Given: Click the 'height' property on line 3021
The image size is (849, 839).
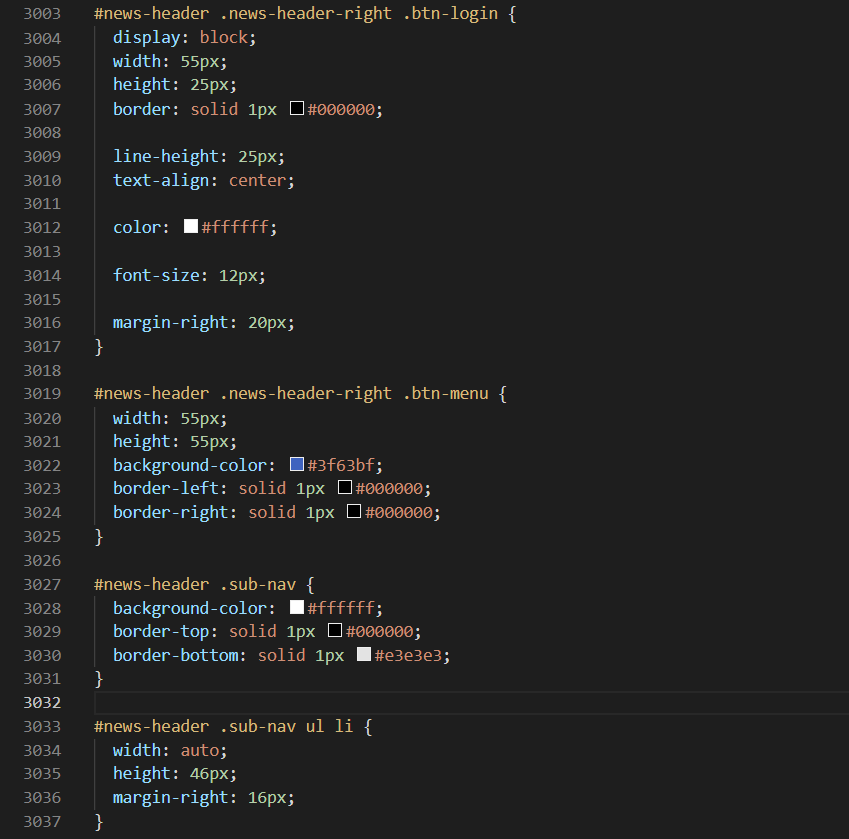Looking at the screenshot, I should coord(142,442).
